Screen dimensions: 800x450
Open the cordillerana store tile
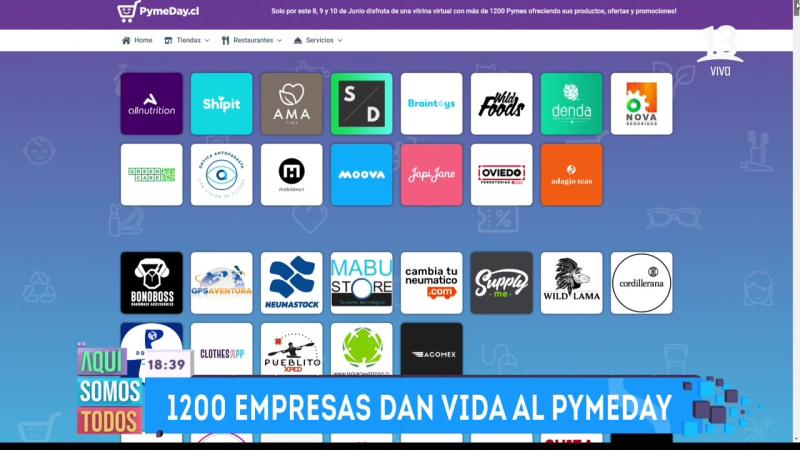pyautogui.click(x=642, y=283)
